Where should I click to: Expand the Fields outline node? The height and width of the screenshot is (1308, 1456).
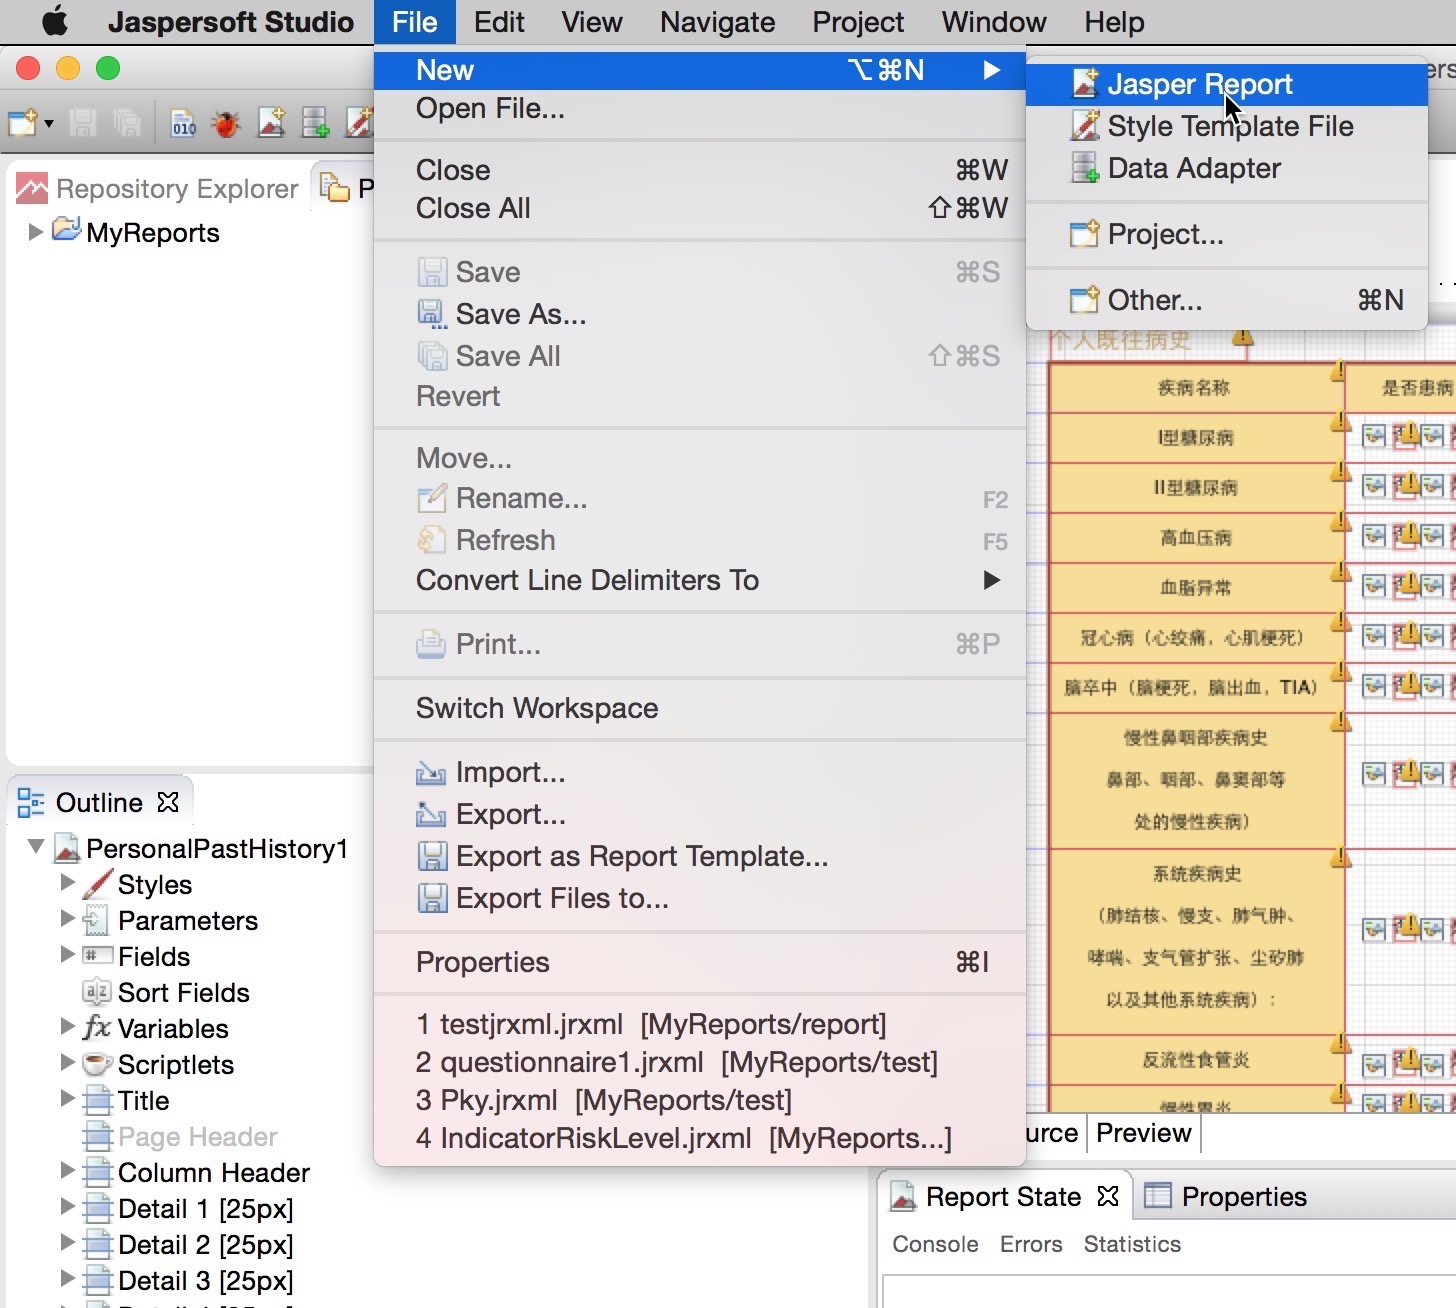coord(68,954)
